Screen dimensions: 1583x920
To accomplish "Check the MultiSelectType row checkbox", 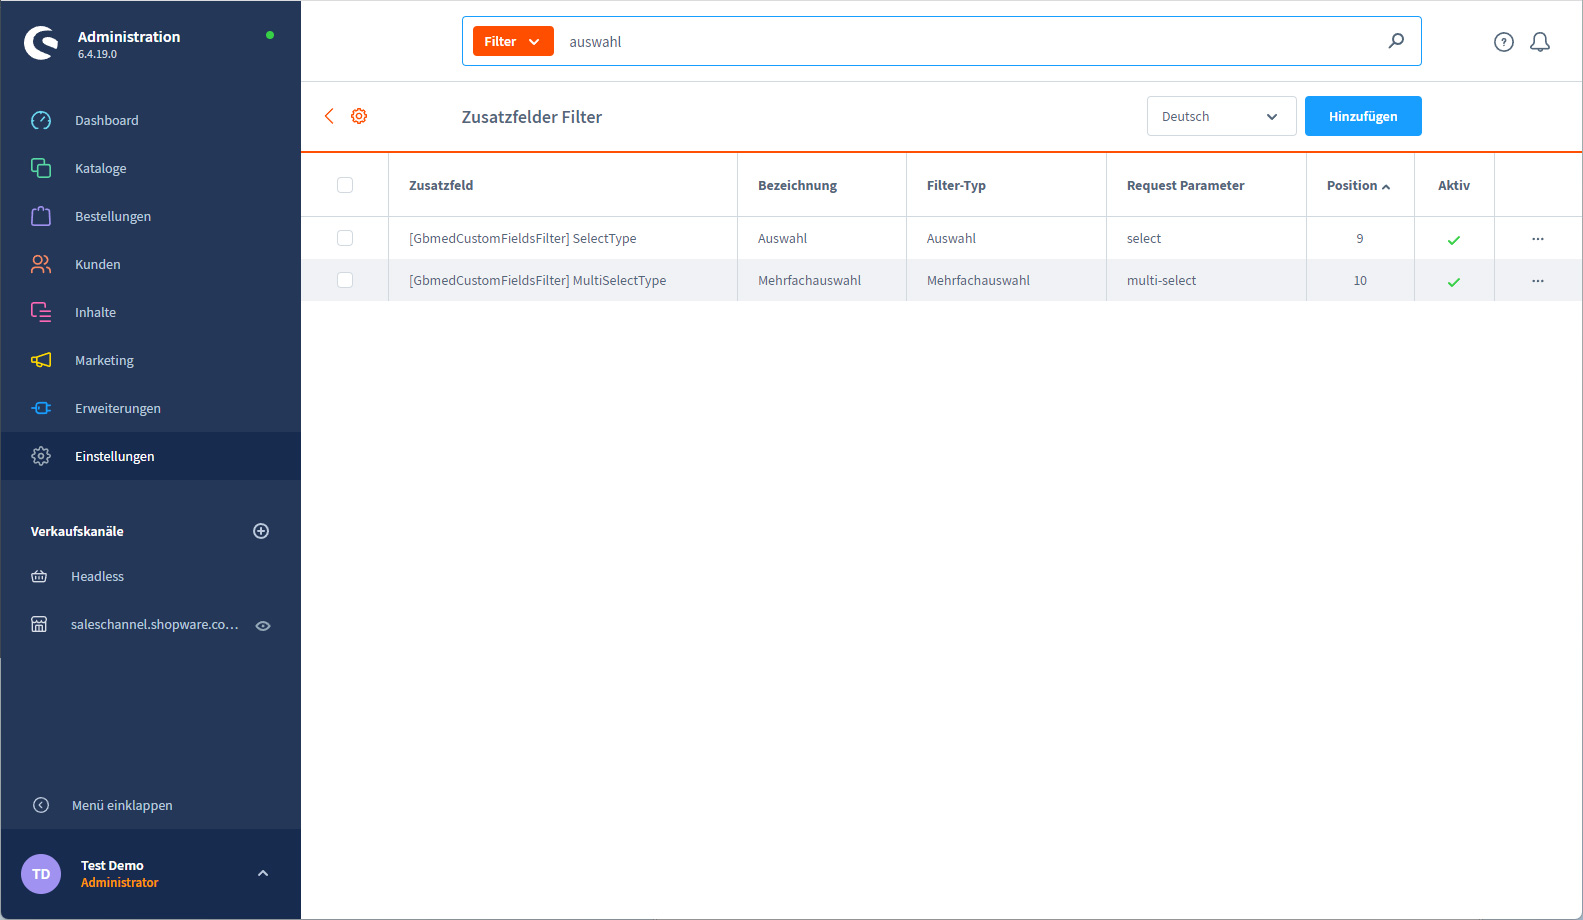I will (x=345, y=280).
